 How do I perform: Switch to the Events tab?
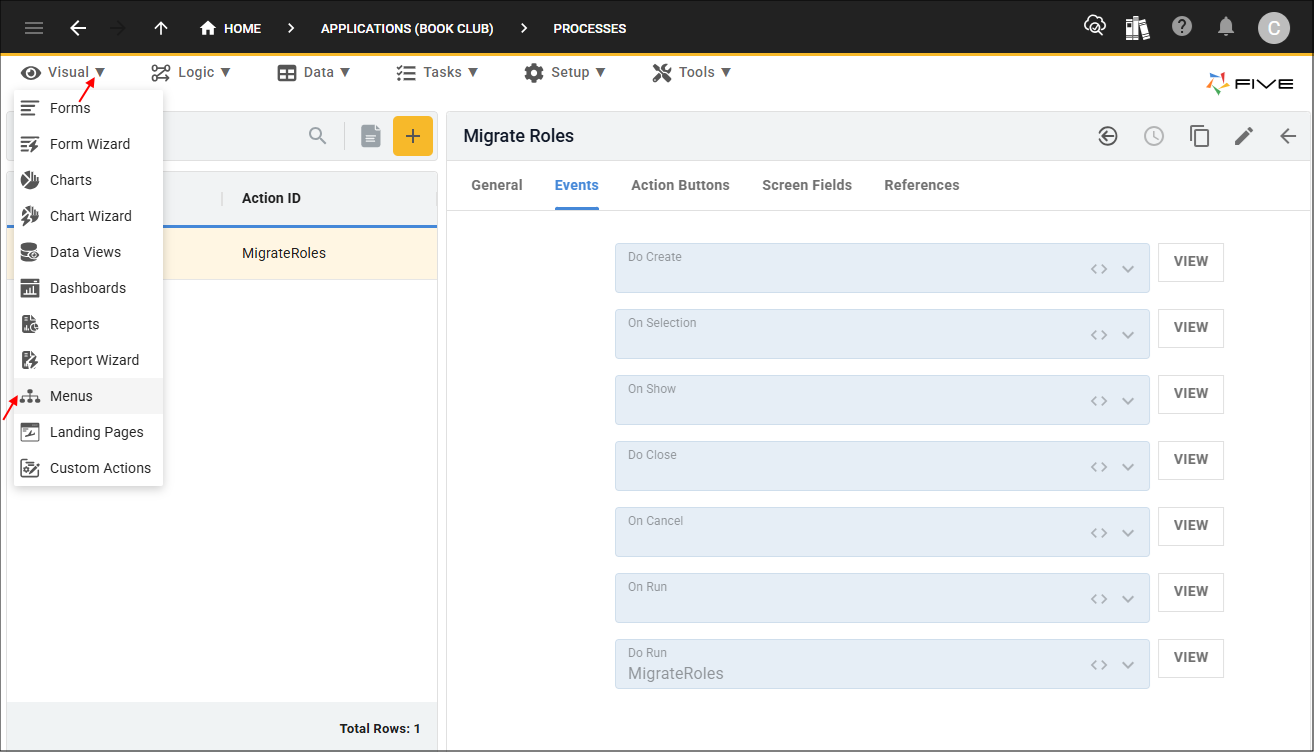577,185
